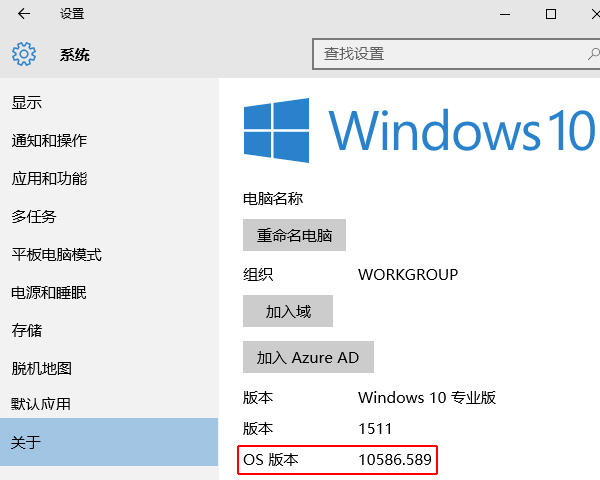The image size is (600, 480).
Task: Click the 设置 window title
Action: [x=72, y=14]
